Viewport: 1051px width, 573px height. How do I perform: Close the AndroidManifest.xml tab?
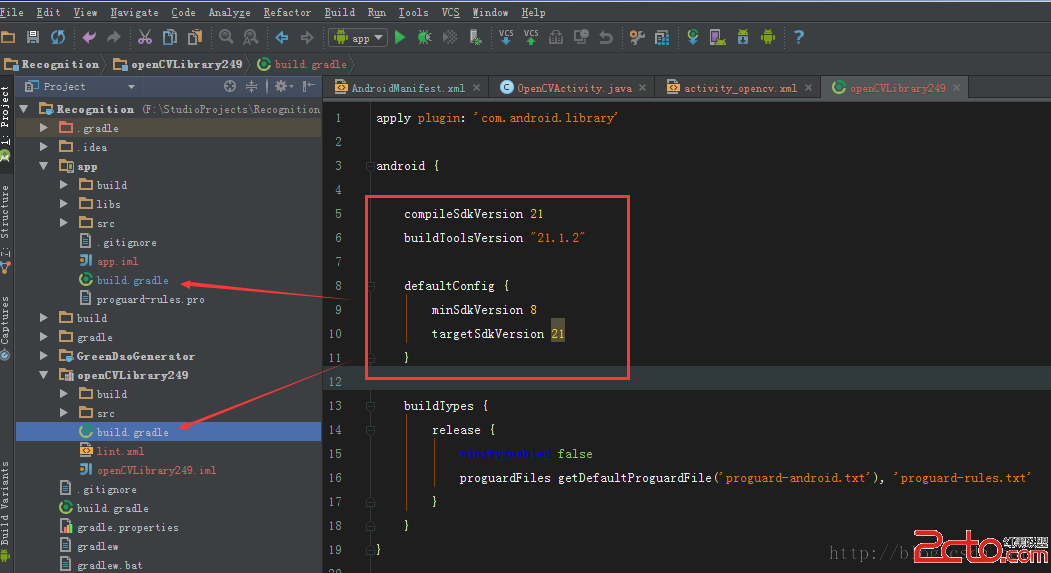pyautogui.click(x=476, y=88)
